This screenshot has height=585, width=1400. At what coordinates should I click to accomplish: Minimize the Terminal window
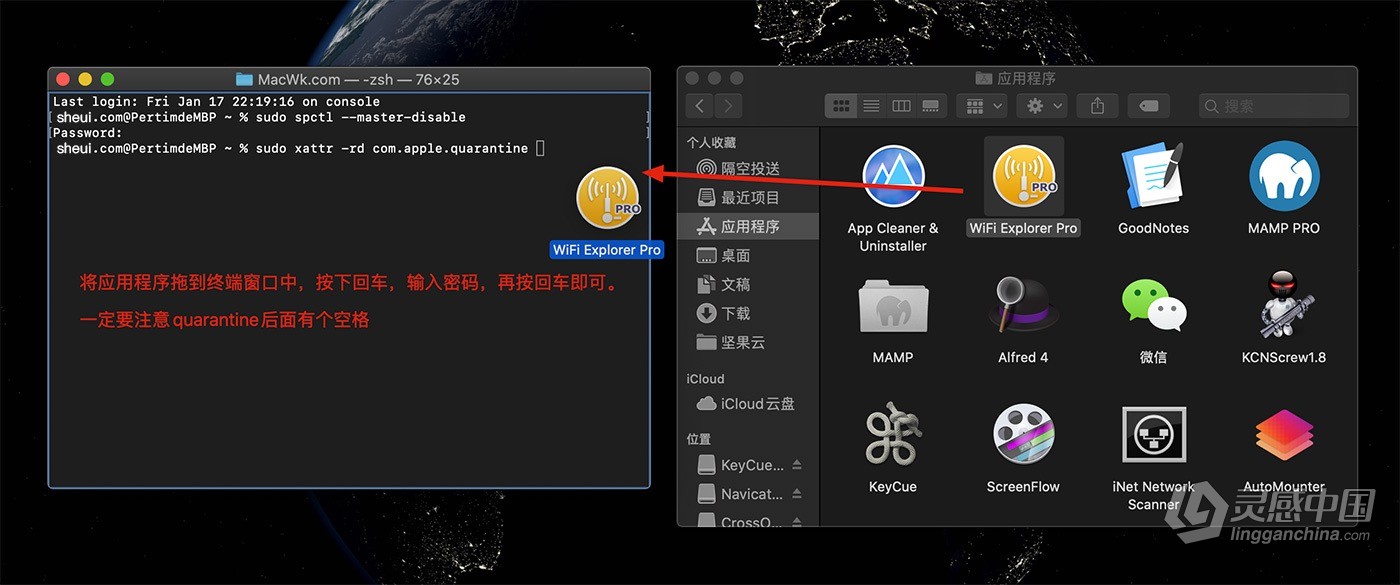[85, 79]
